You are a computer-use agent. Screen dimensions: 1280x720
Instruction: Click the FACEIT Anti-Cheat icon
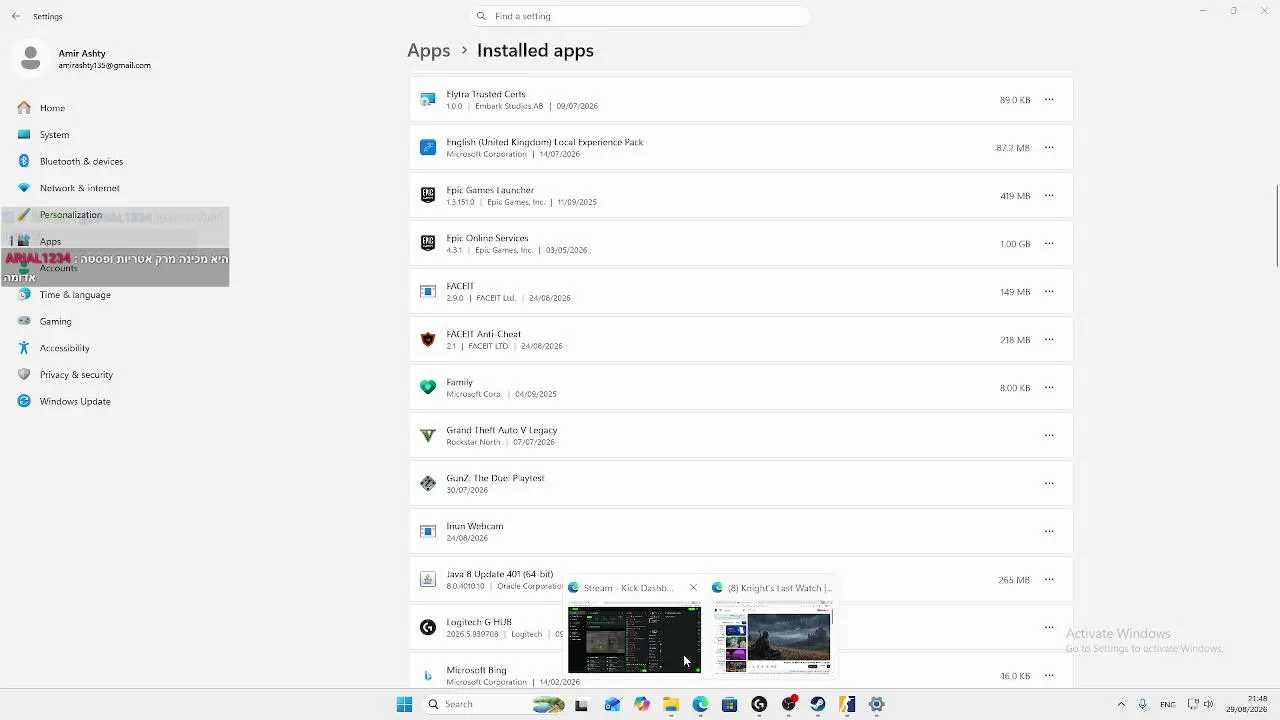[428, 340]
